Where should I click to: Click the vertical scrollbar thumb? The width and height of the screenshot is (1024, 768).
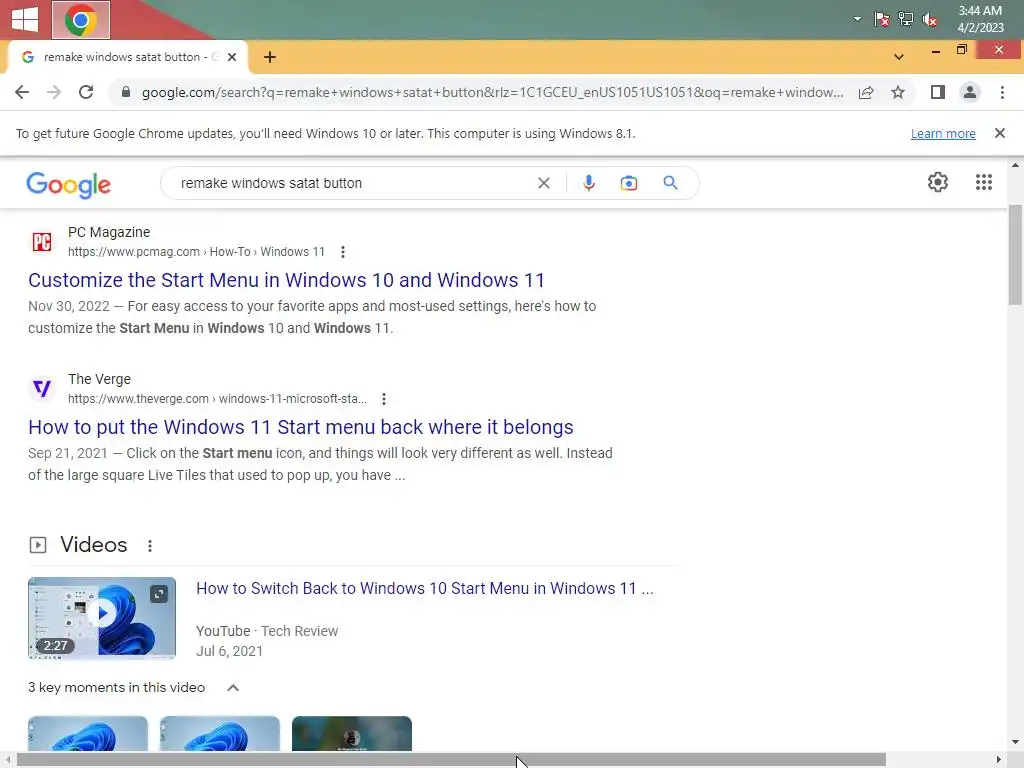[1015, 255]
